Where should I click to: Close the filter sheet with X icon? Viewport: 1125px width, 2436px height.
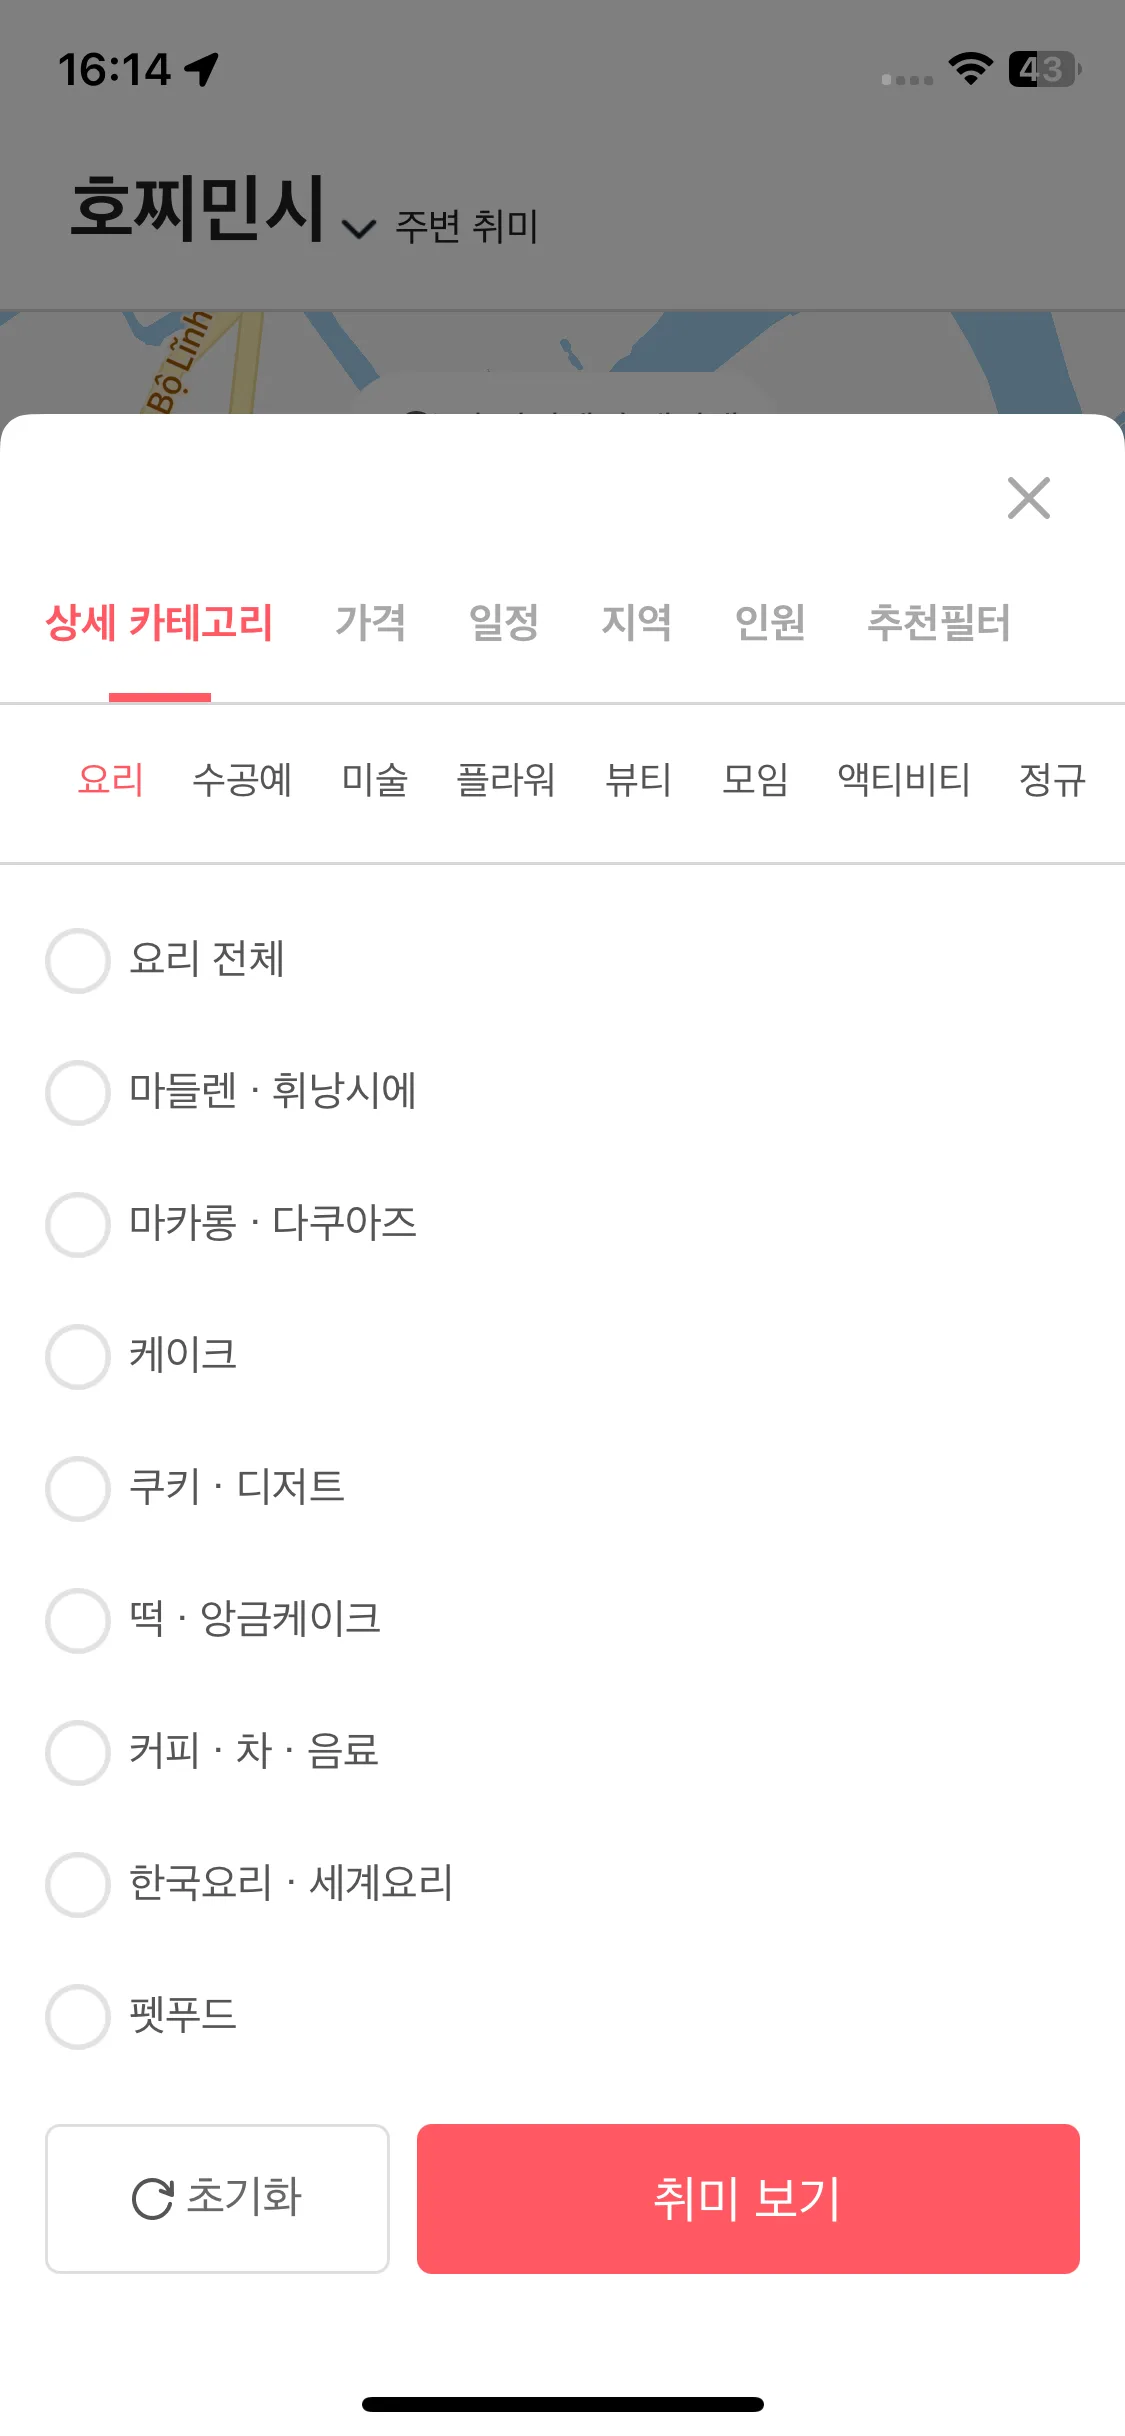pyautogui.click(x=1028, y=498)
